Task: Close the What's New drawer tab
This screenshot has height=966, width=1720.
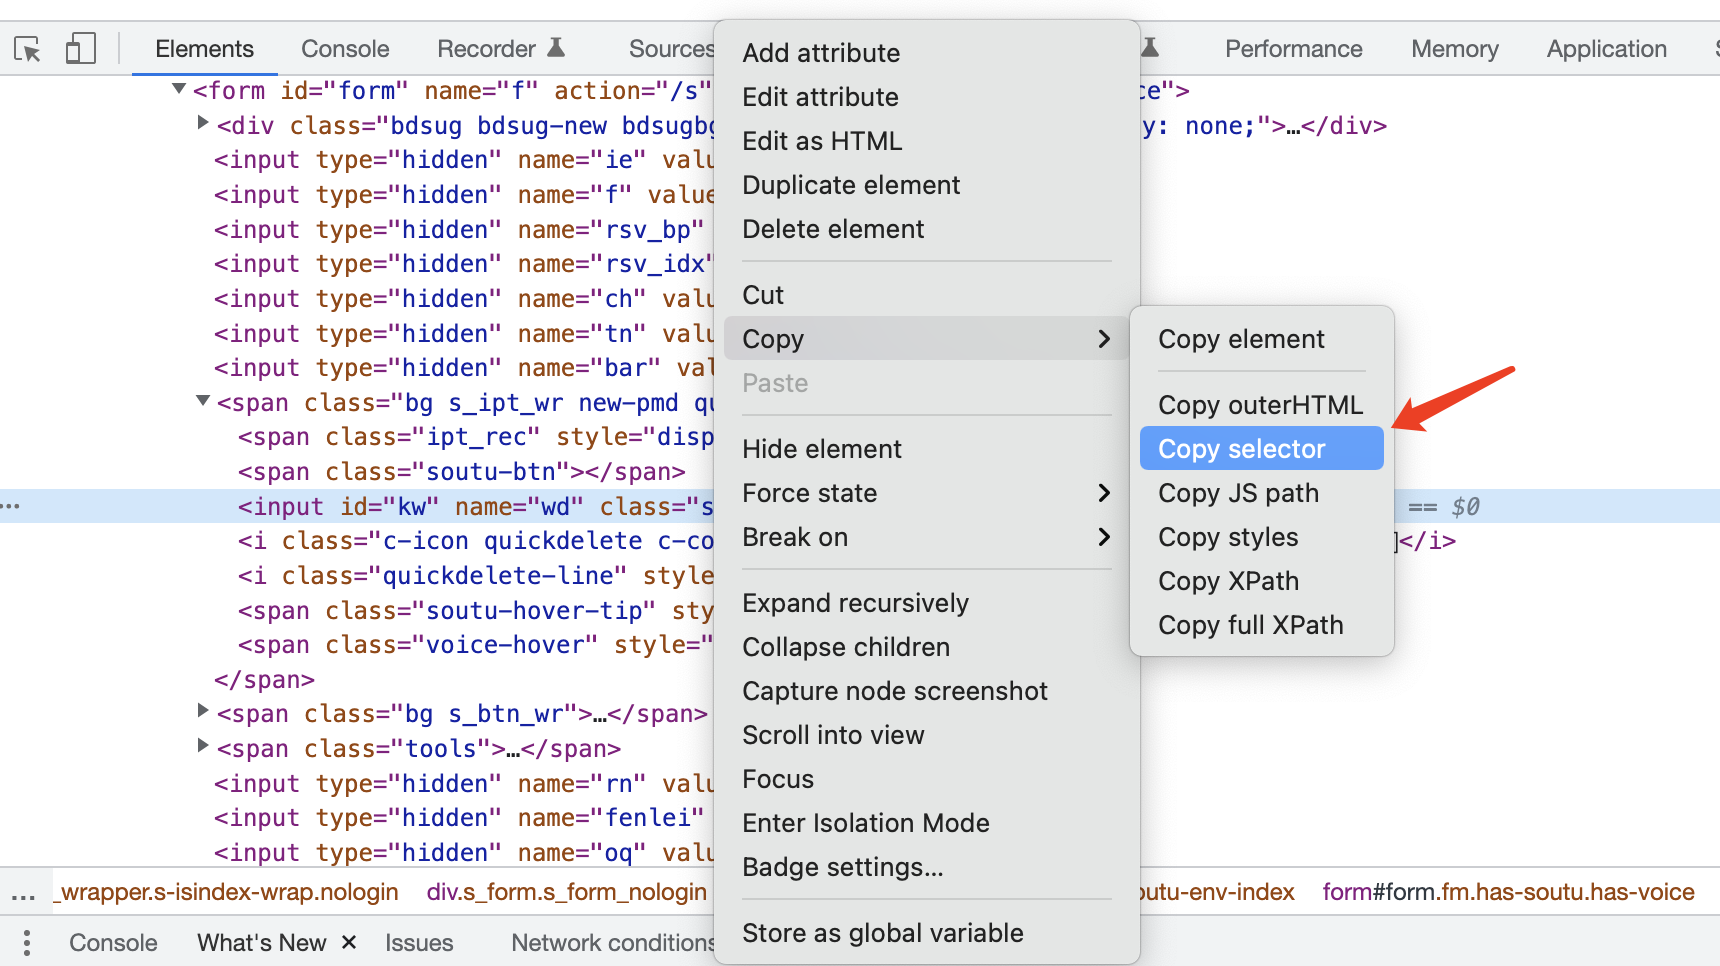Action: pyautogui.click(x=349, y=942)
